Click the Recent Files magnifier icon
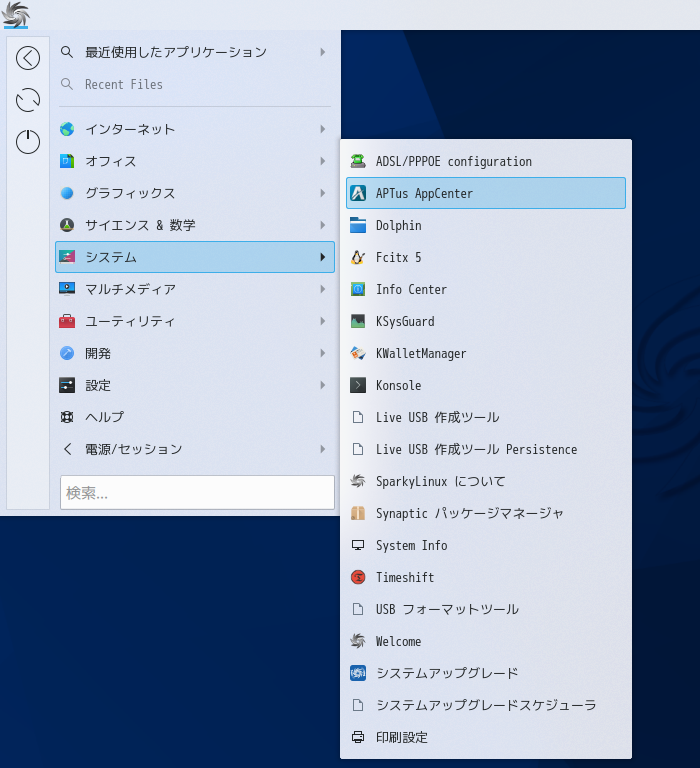 click(67, 84)
